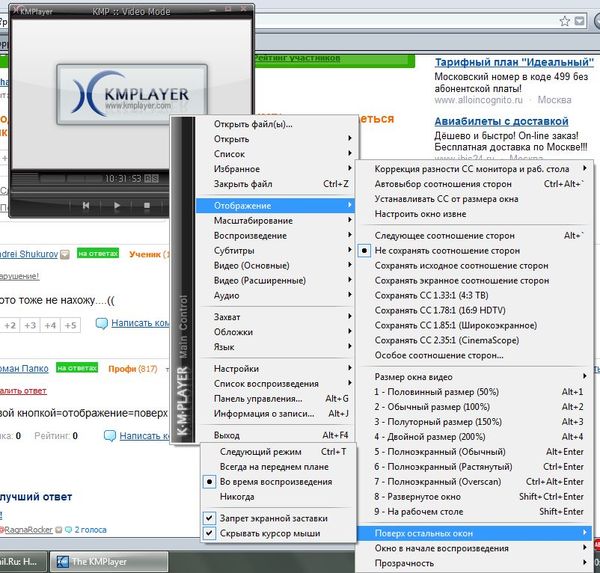
Task: Select '2 - Обычный размер (100%)'
Action: (474, 407)
